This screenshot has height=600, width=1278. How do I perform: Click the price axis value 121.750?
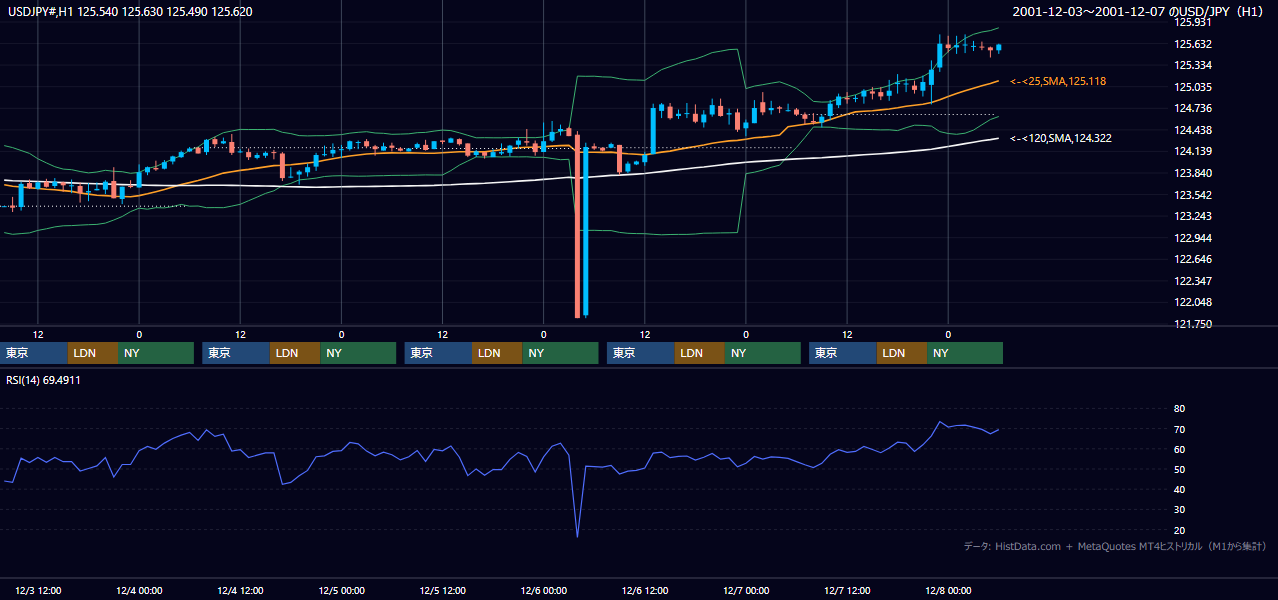click(x=1194, y=324)
